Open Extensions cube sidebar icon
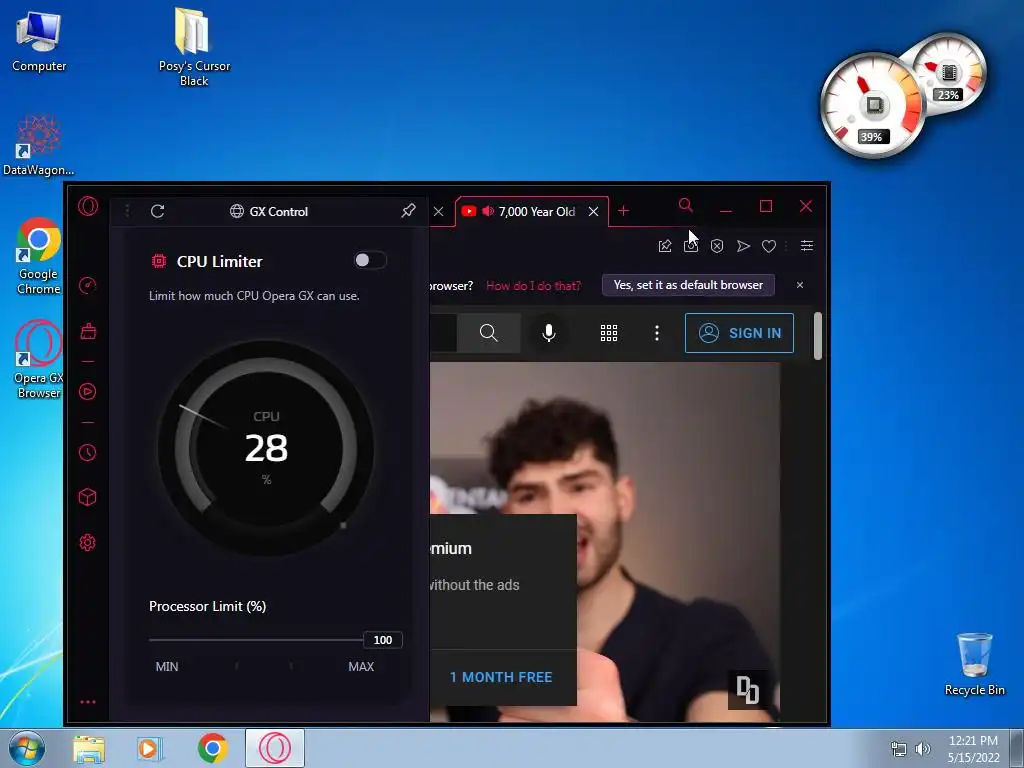 tap(88, 498)
